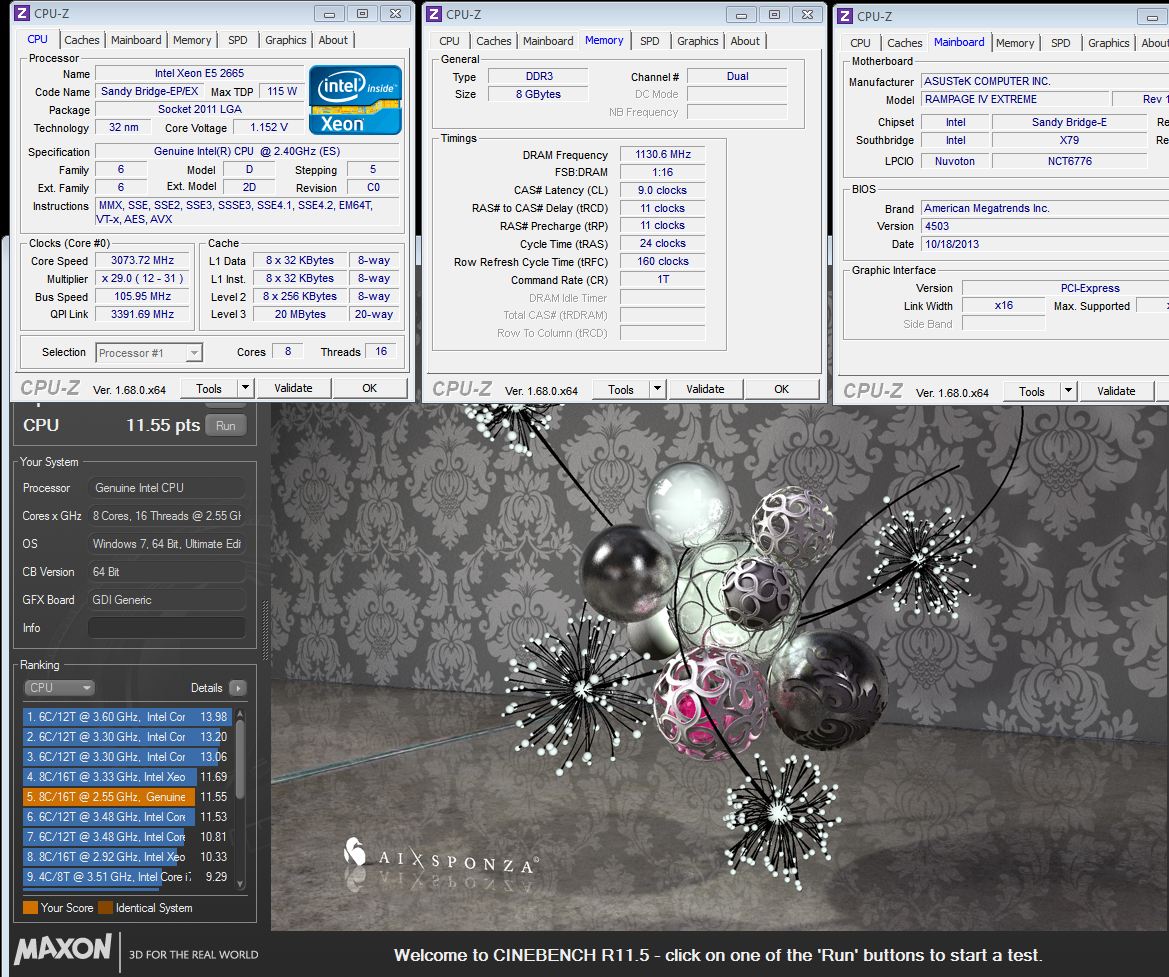Open Mainboard tab in left CPU-Z window
This screenshot has width=1169, height=977.
pyautogui.click(x=136, y=40)
